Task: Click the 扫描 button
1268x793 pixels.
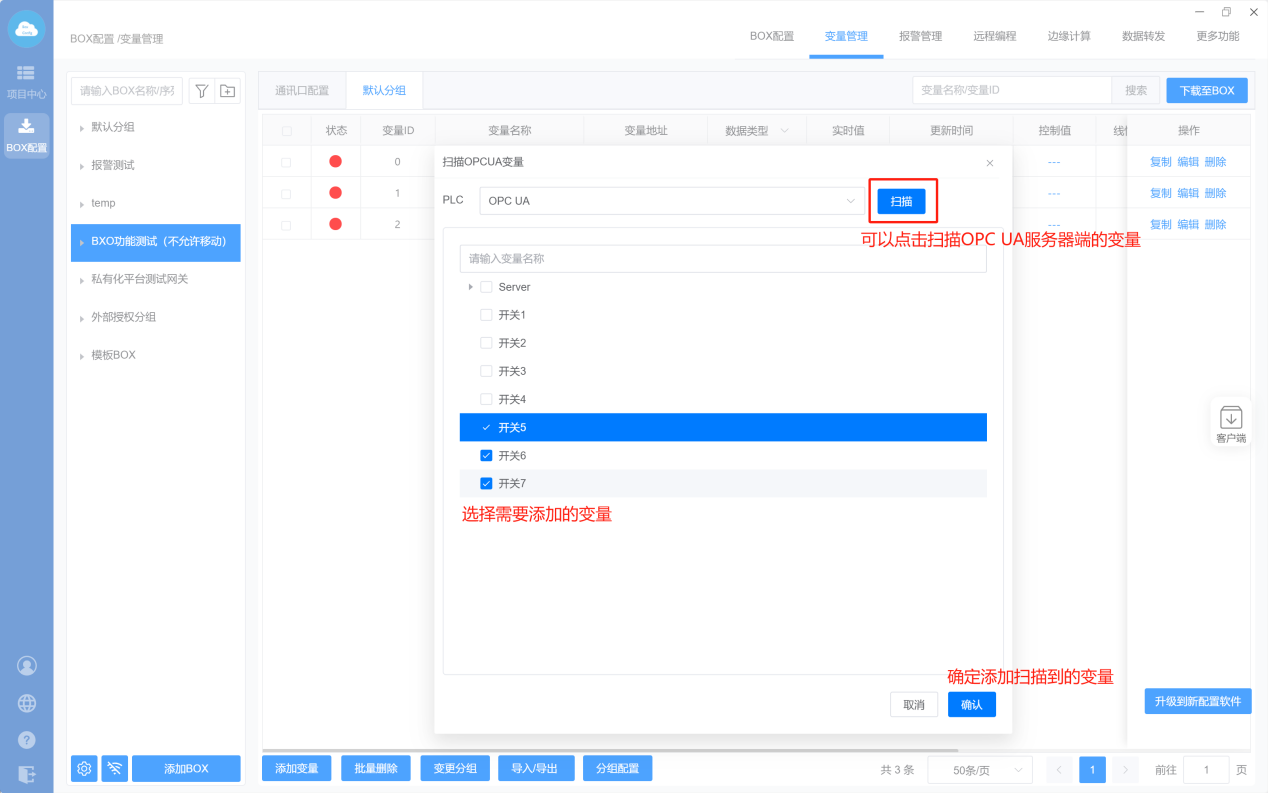Action: [x=901, y=201]
